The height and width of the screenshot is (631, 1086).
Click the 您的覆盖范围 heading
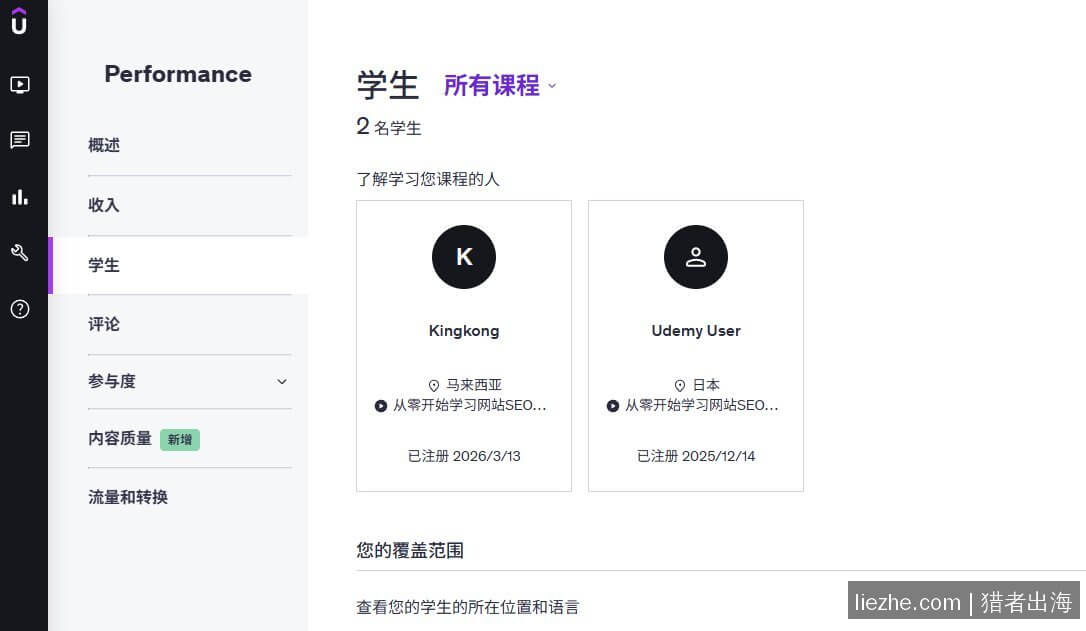(410, 551)
